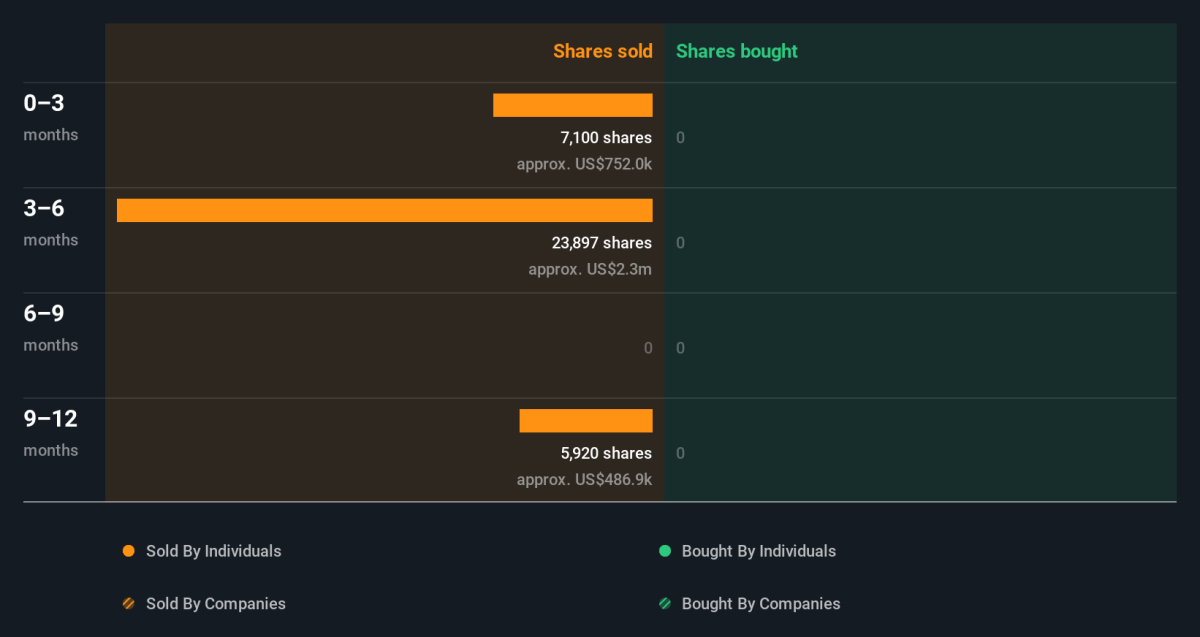Select the Sold By Individuals legend label
The image size is (1200, 637).
pos(214,551)
